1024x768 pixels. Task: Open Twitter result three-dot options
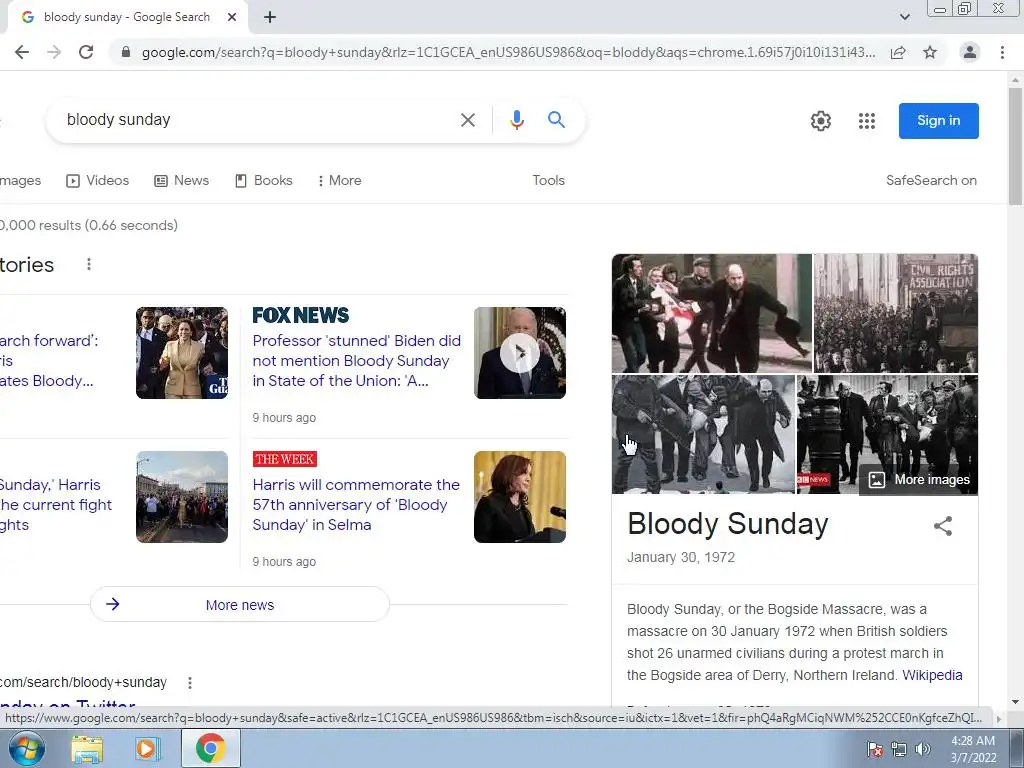click(x=190, y=683)
